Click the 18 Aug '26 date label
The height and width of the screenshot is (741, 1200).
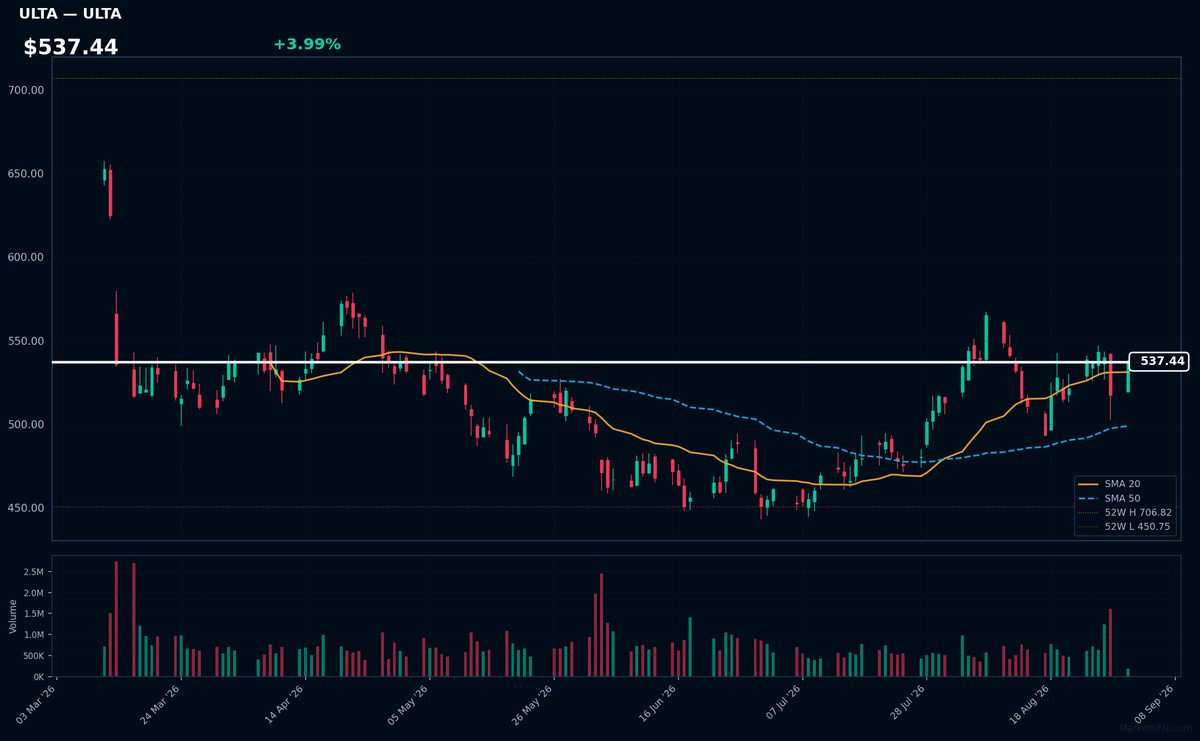[1032, 703]
